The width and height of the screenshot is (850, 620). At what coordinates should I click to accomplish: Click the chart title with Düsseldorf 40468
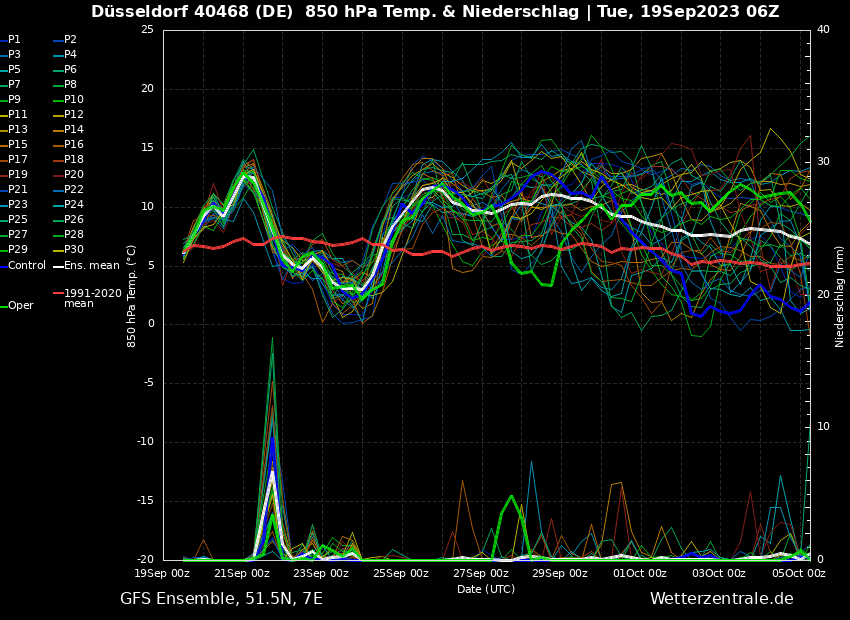coord(435,12)
